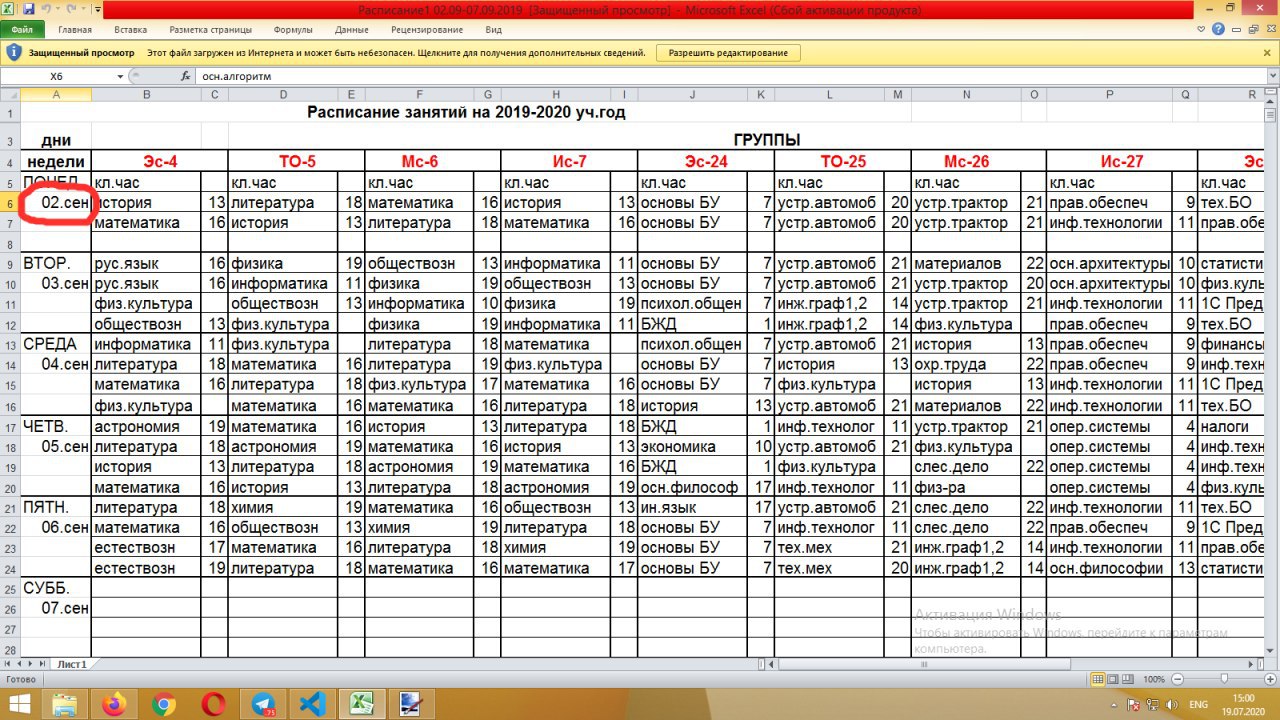This screenshot has width=1280, height=720.
Task: Open the Рецензирование ribbon tab
Action: point(427,30)
